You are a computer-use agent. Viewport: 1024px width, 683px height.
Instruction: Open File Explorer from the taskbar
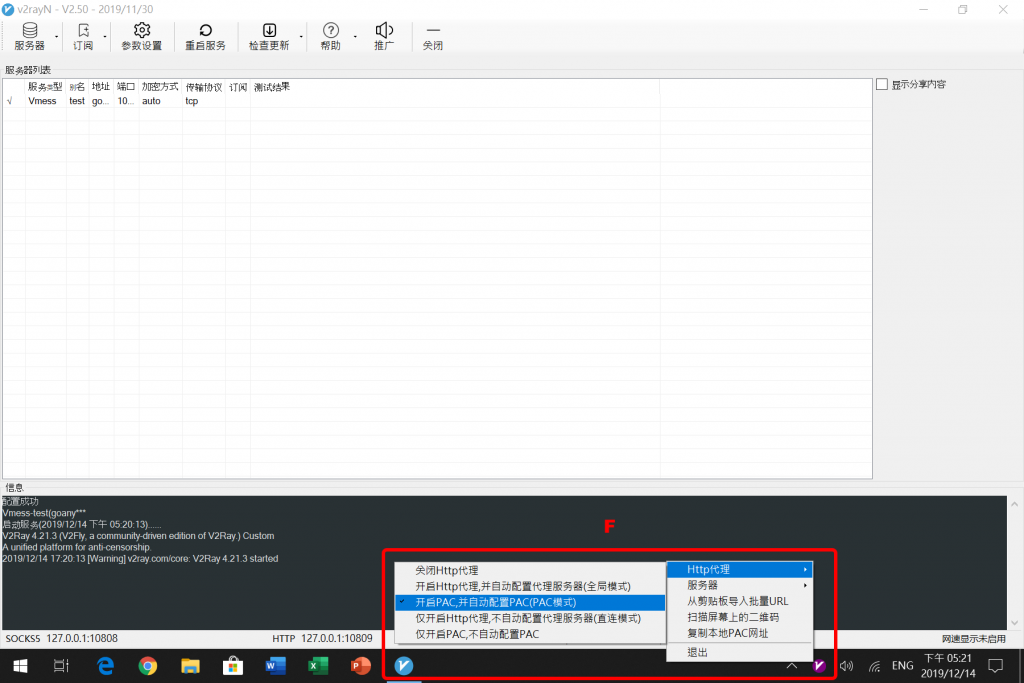click(x=190, y=666)
